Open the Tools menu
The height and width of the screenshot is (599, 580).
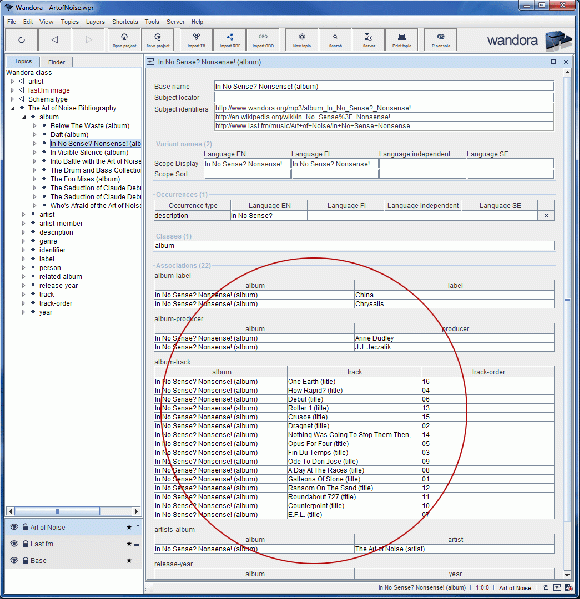[152, 22]
